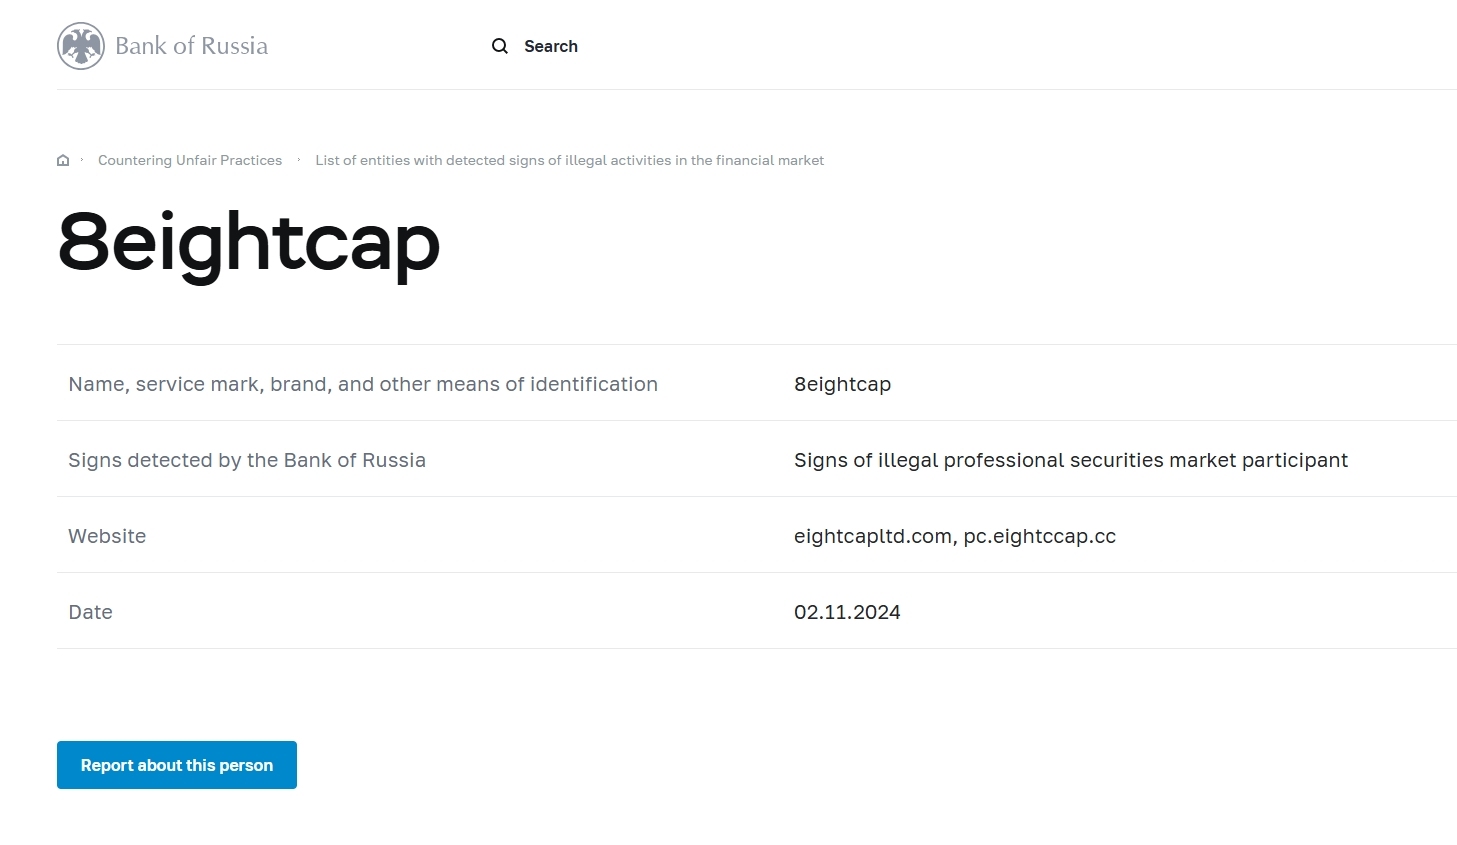Image resolution: width=1457 pixels, height=845 pixels.
Task: Open Countering Unfair Practices breadcrumb
Action: pos(190,160)
